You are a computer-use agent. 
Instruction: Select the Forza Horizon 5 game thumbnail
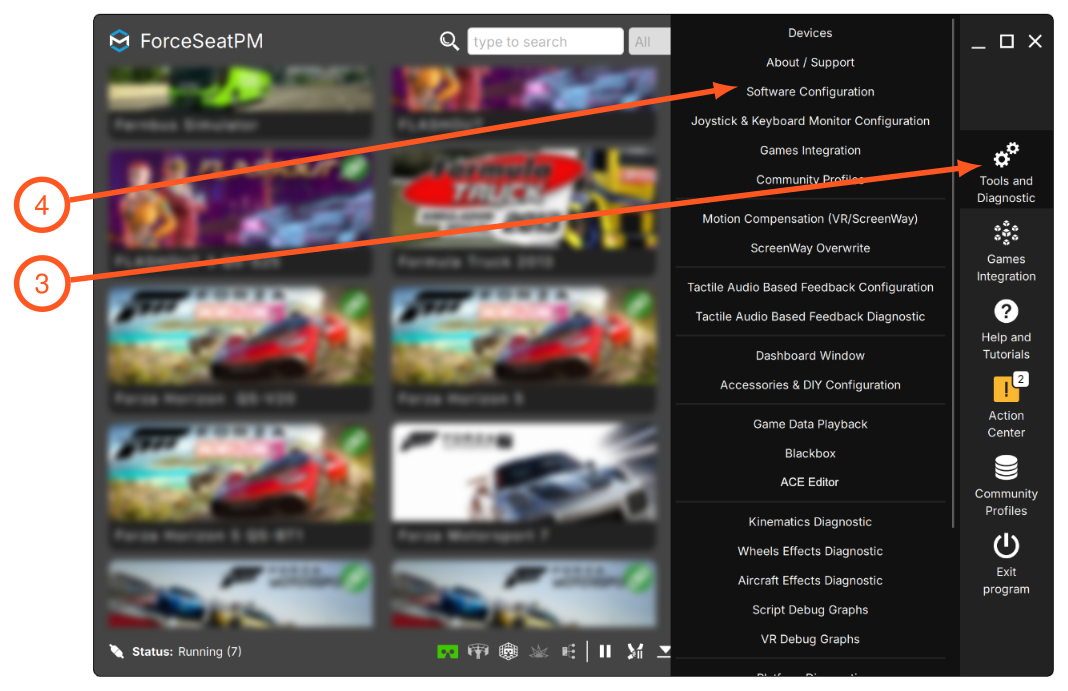(x=524, y=348)
